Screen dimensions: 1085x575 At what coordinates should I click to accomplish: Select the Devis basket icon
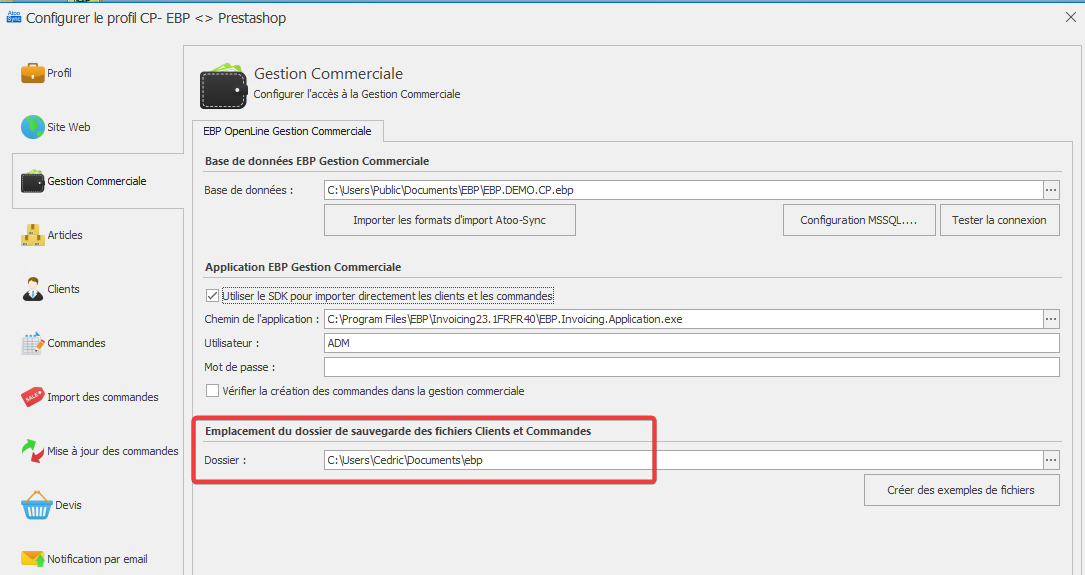coord(36,505)
